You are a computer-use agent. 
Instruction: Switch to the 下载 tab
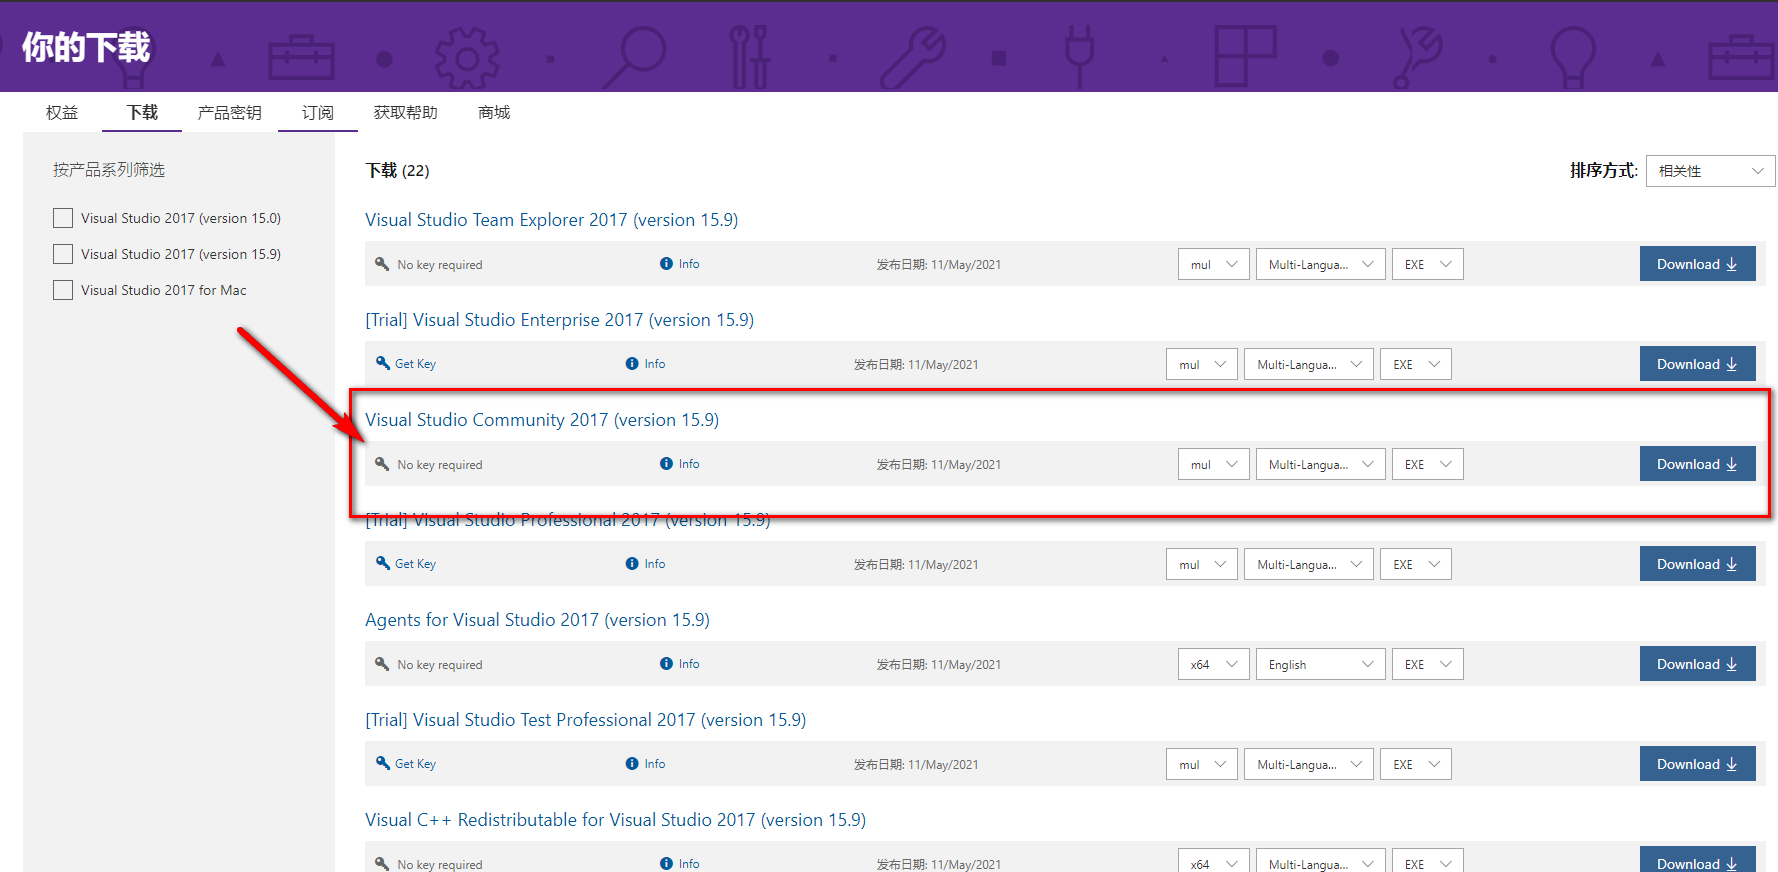click(142, 112)
